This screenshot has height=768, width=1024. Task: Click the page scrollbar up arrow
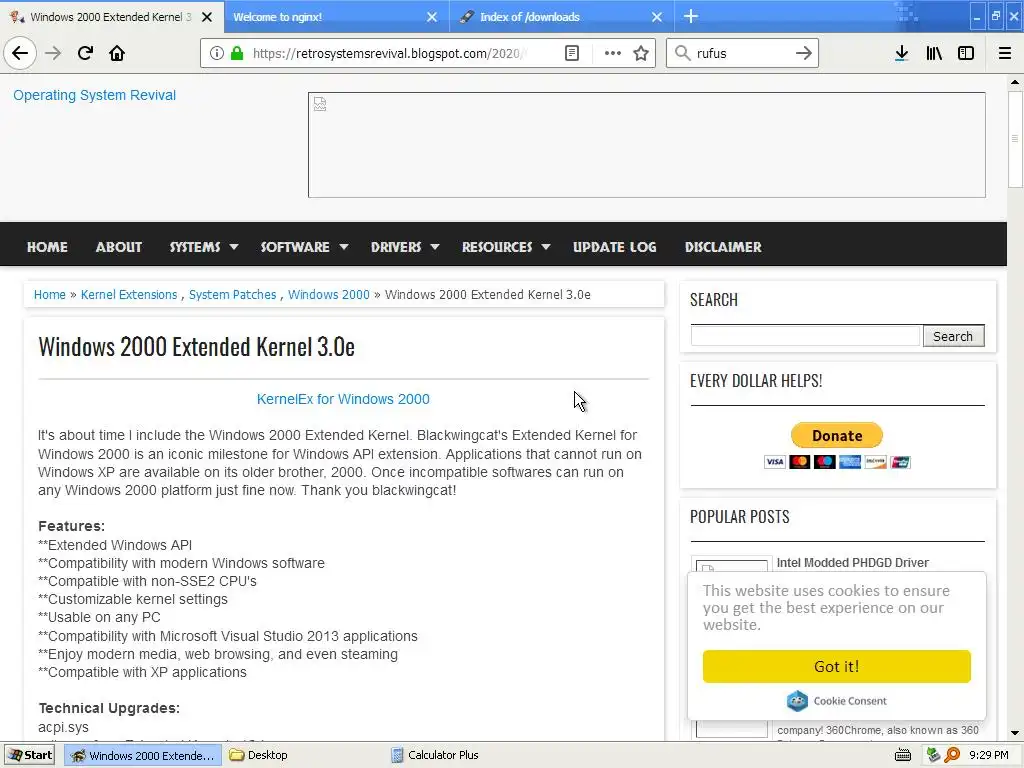pos(1015,82)
